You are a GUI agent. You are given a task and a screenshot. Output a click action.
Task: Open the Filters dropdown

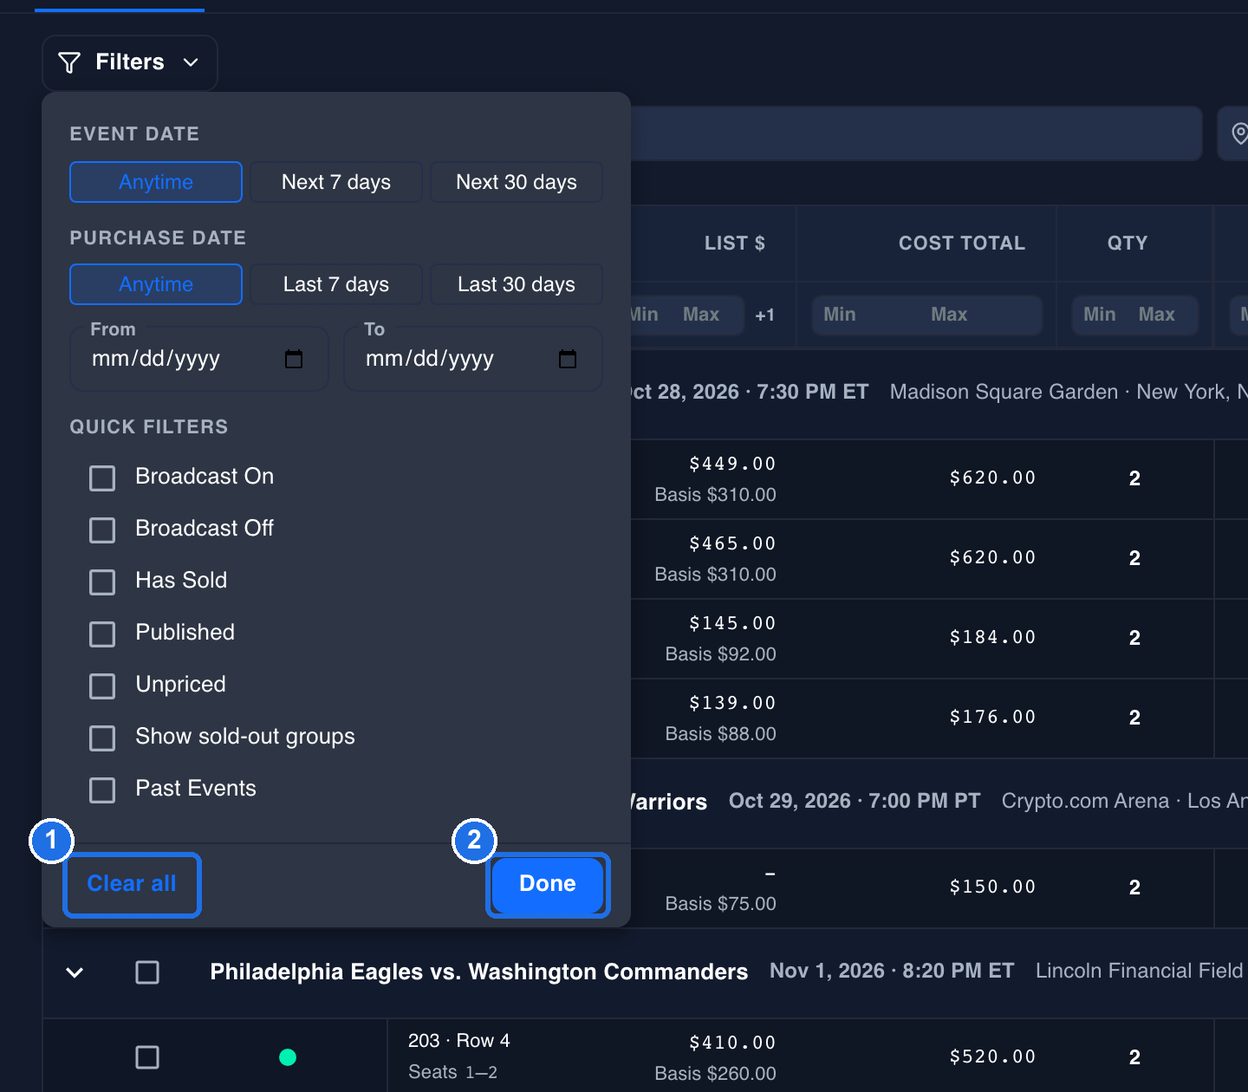coord(130,63)
